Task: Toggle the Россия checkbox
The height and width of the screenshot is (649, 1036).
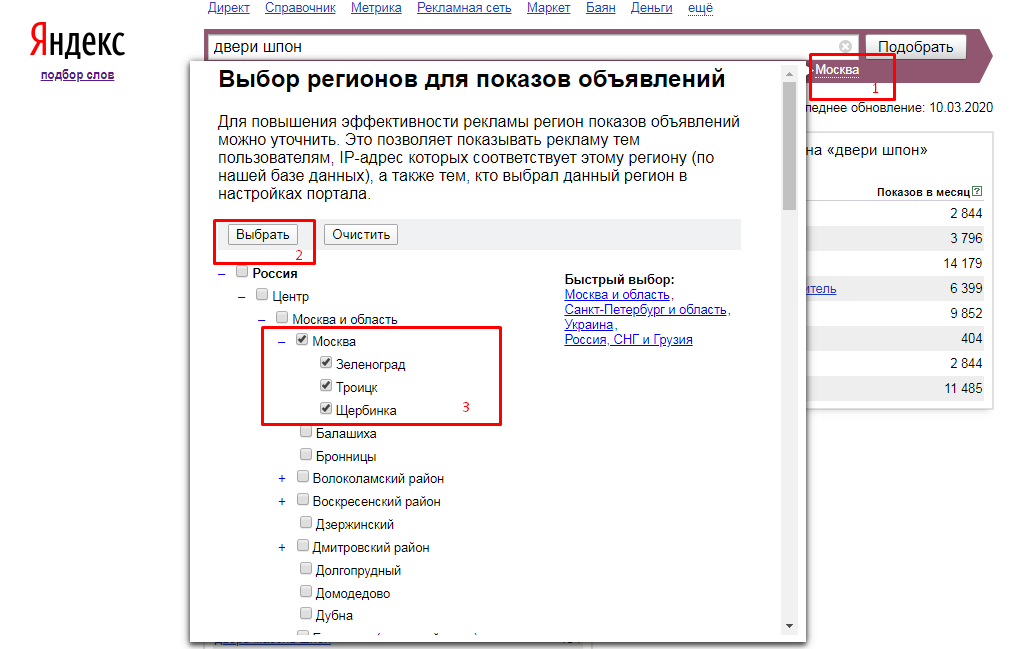Action: click(x=242, y=272)
